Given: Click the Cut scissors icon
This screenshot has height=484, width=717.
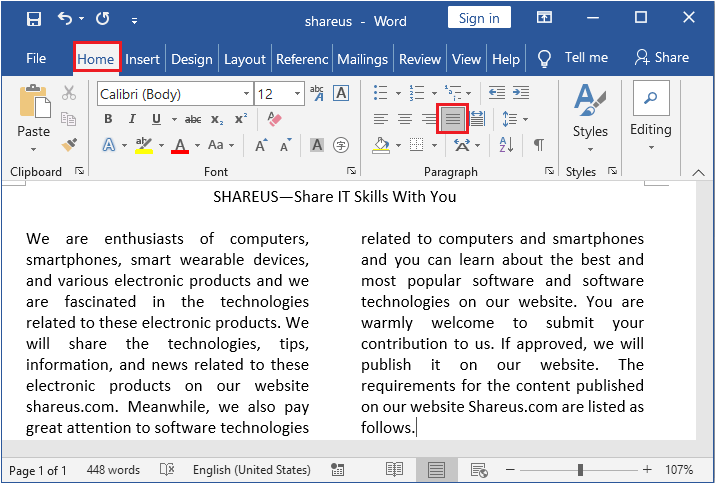Looking at the screenshot, I should [69, 93].
